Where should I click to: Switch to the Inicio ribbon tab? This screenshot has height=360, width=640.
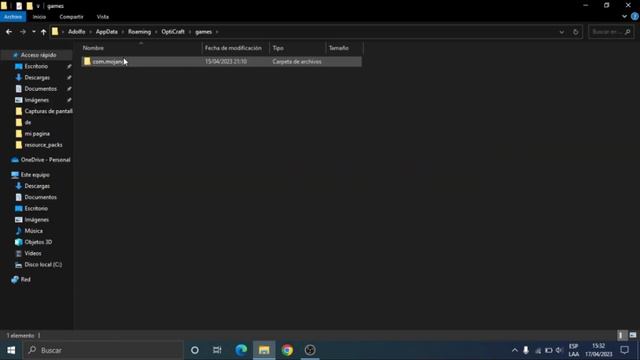(39, 17)
